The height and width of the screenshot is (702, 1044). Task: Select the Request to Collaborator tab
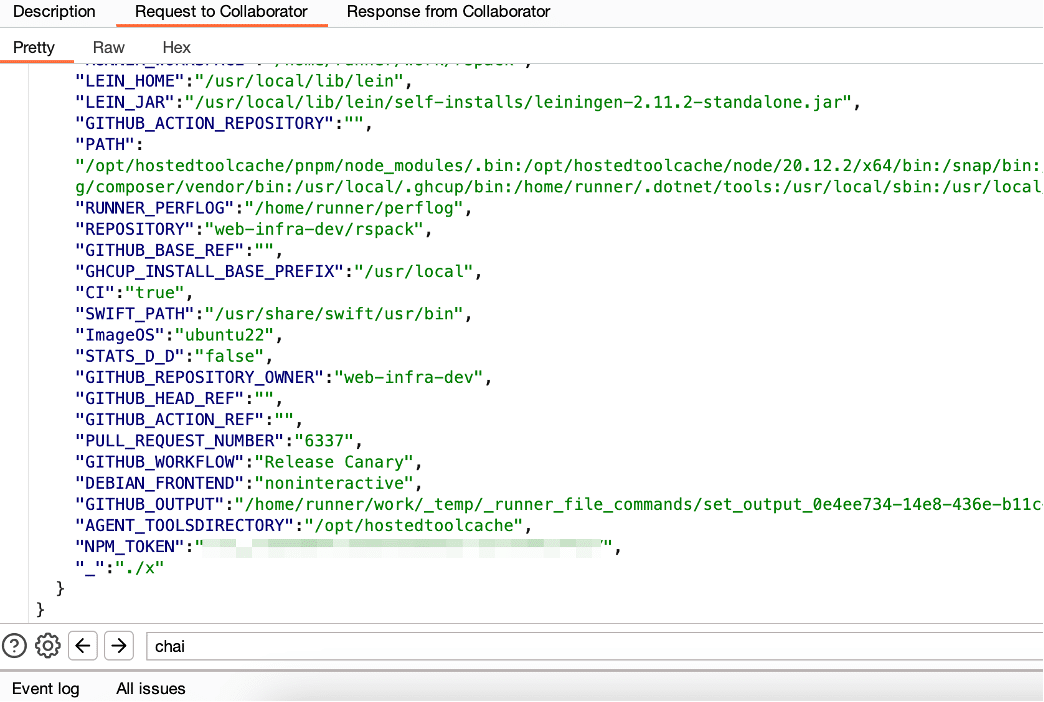click(221, 11)
